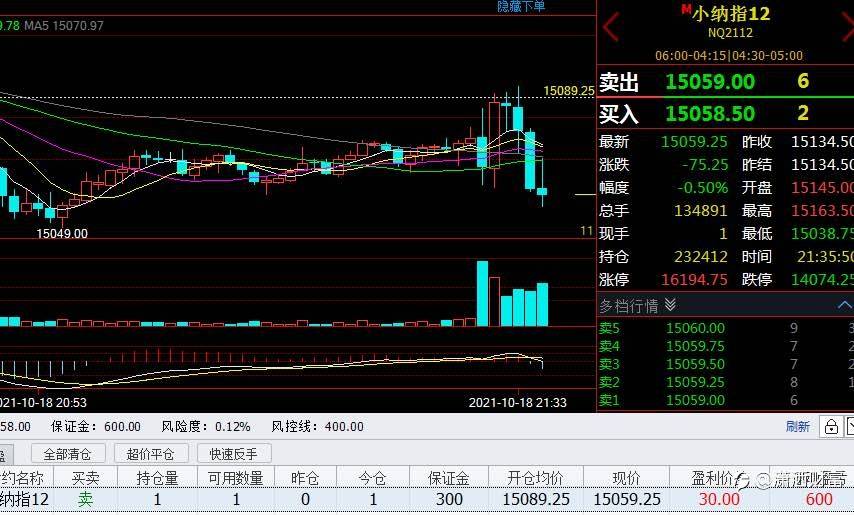This screenshot has width=854, height=515.
Task: Click the 刷新 refresh link
Action: 797,426
